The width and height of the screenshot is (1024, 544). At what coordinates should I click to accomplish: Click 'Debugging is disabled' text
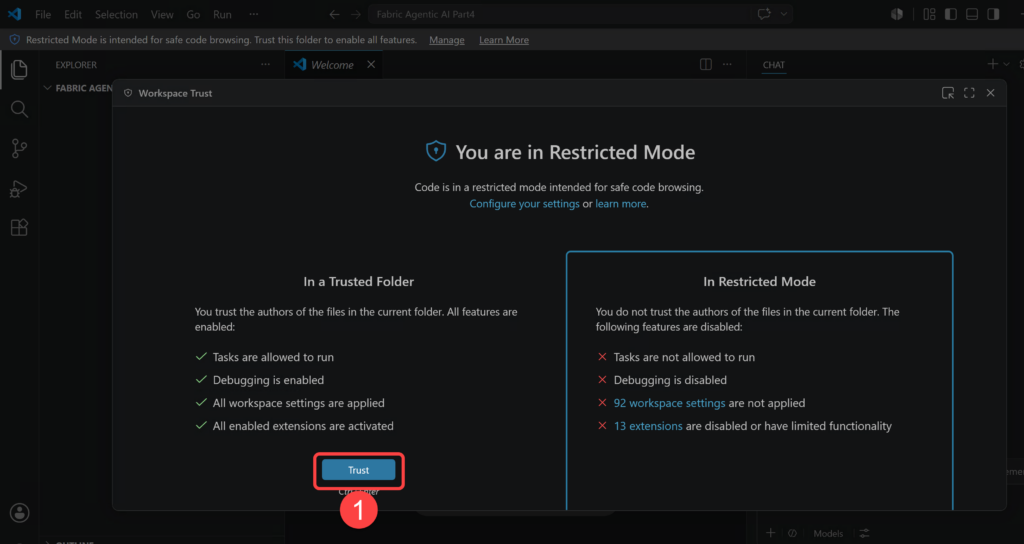pyautogui.click(x=670, y=380)
